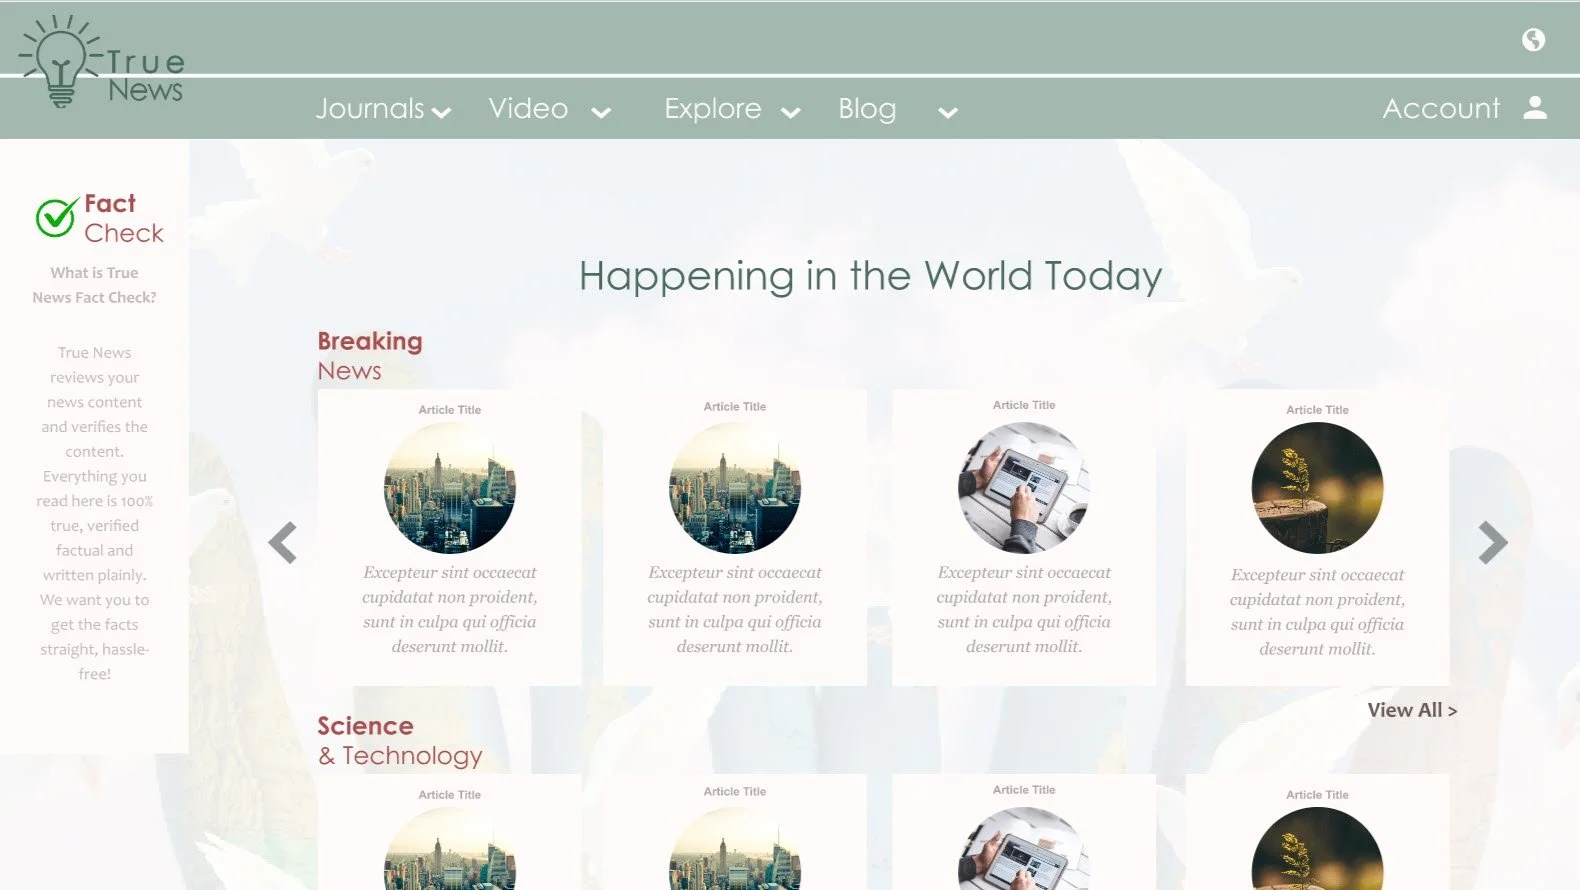1580x890 pixels.
Task: Click Article Title on first Breaking News card
Action: pyautogui.click(x=450, y=410)
